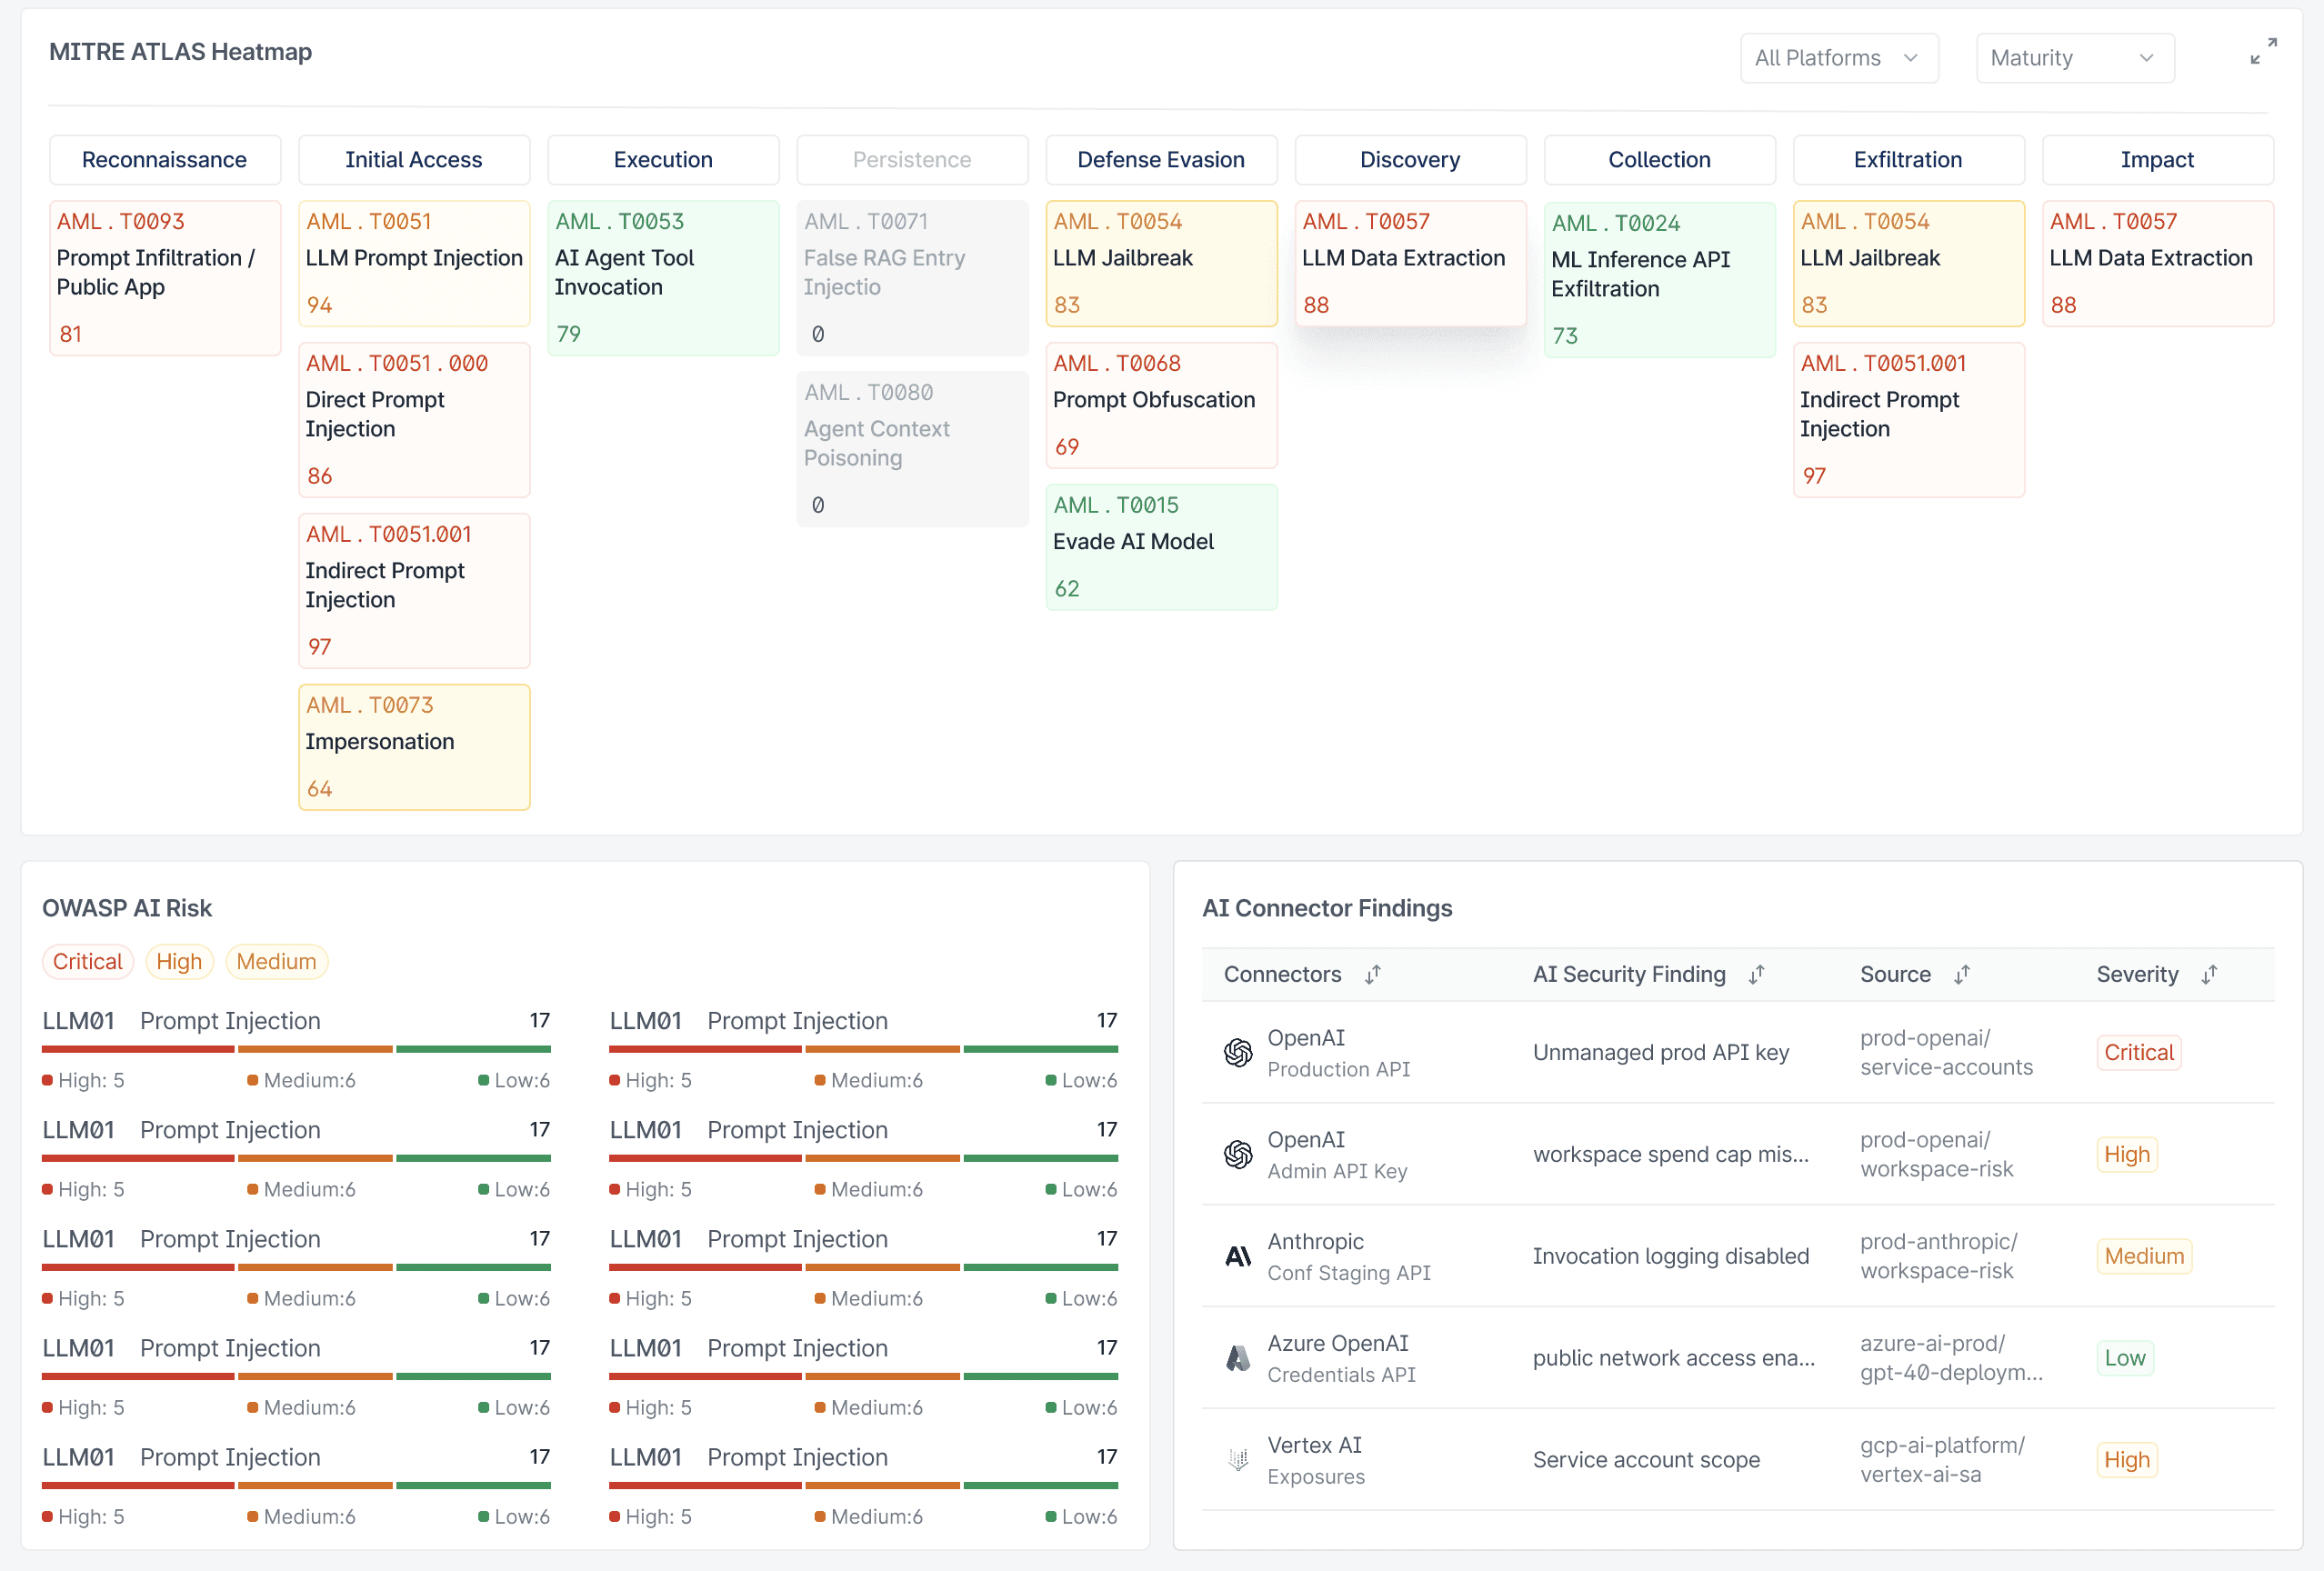Viewport: 2324px width, 1571px height.
Task: Click the "public network access ena..." finding
Action: (1674, 1358)
